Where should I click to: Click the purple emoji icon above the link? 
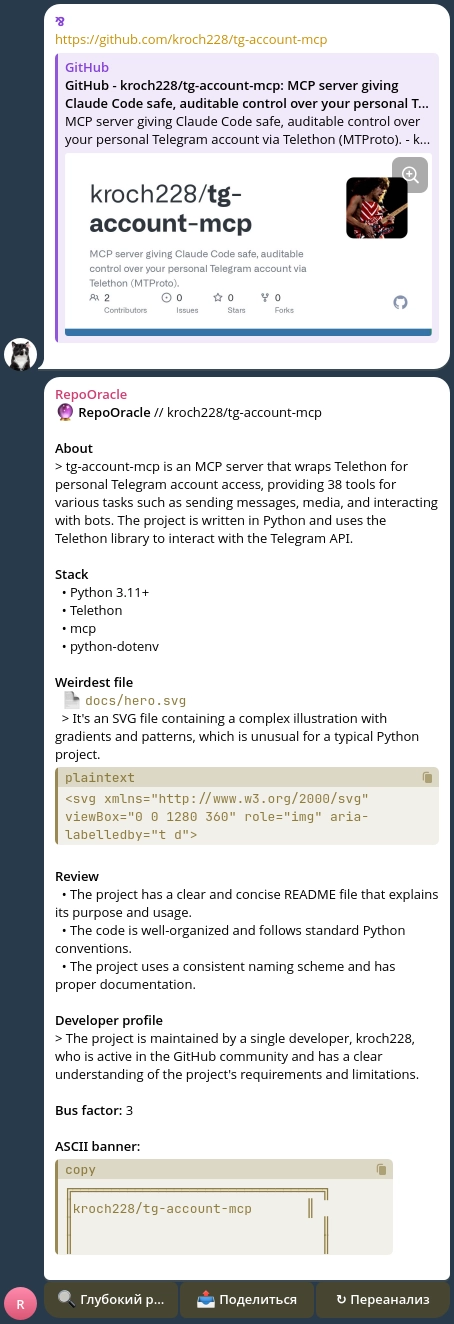(x=60, y=21)
